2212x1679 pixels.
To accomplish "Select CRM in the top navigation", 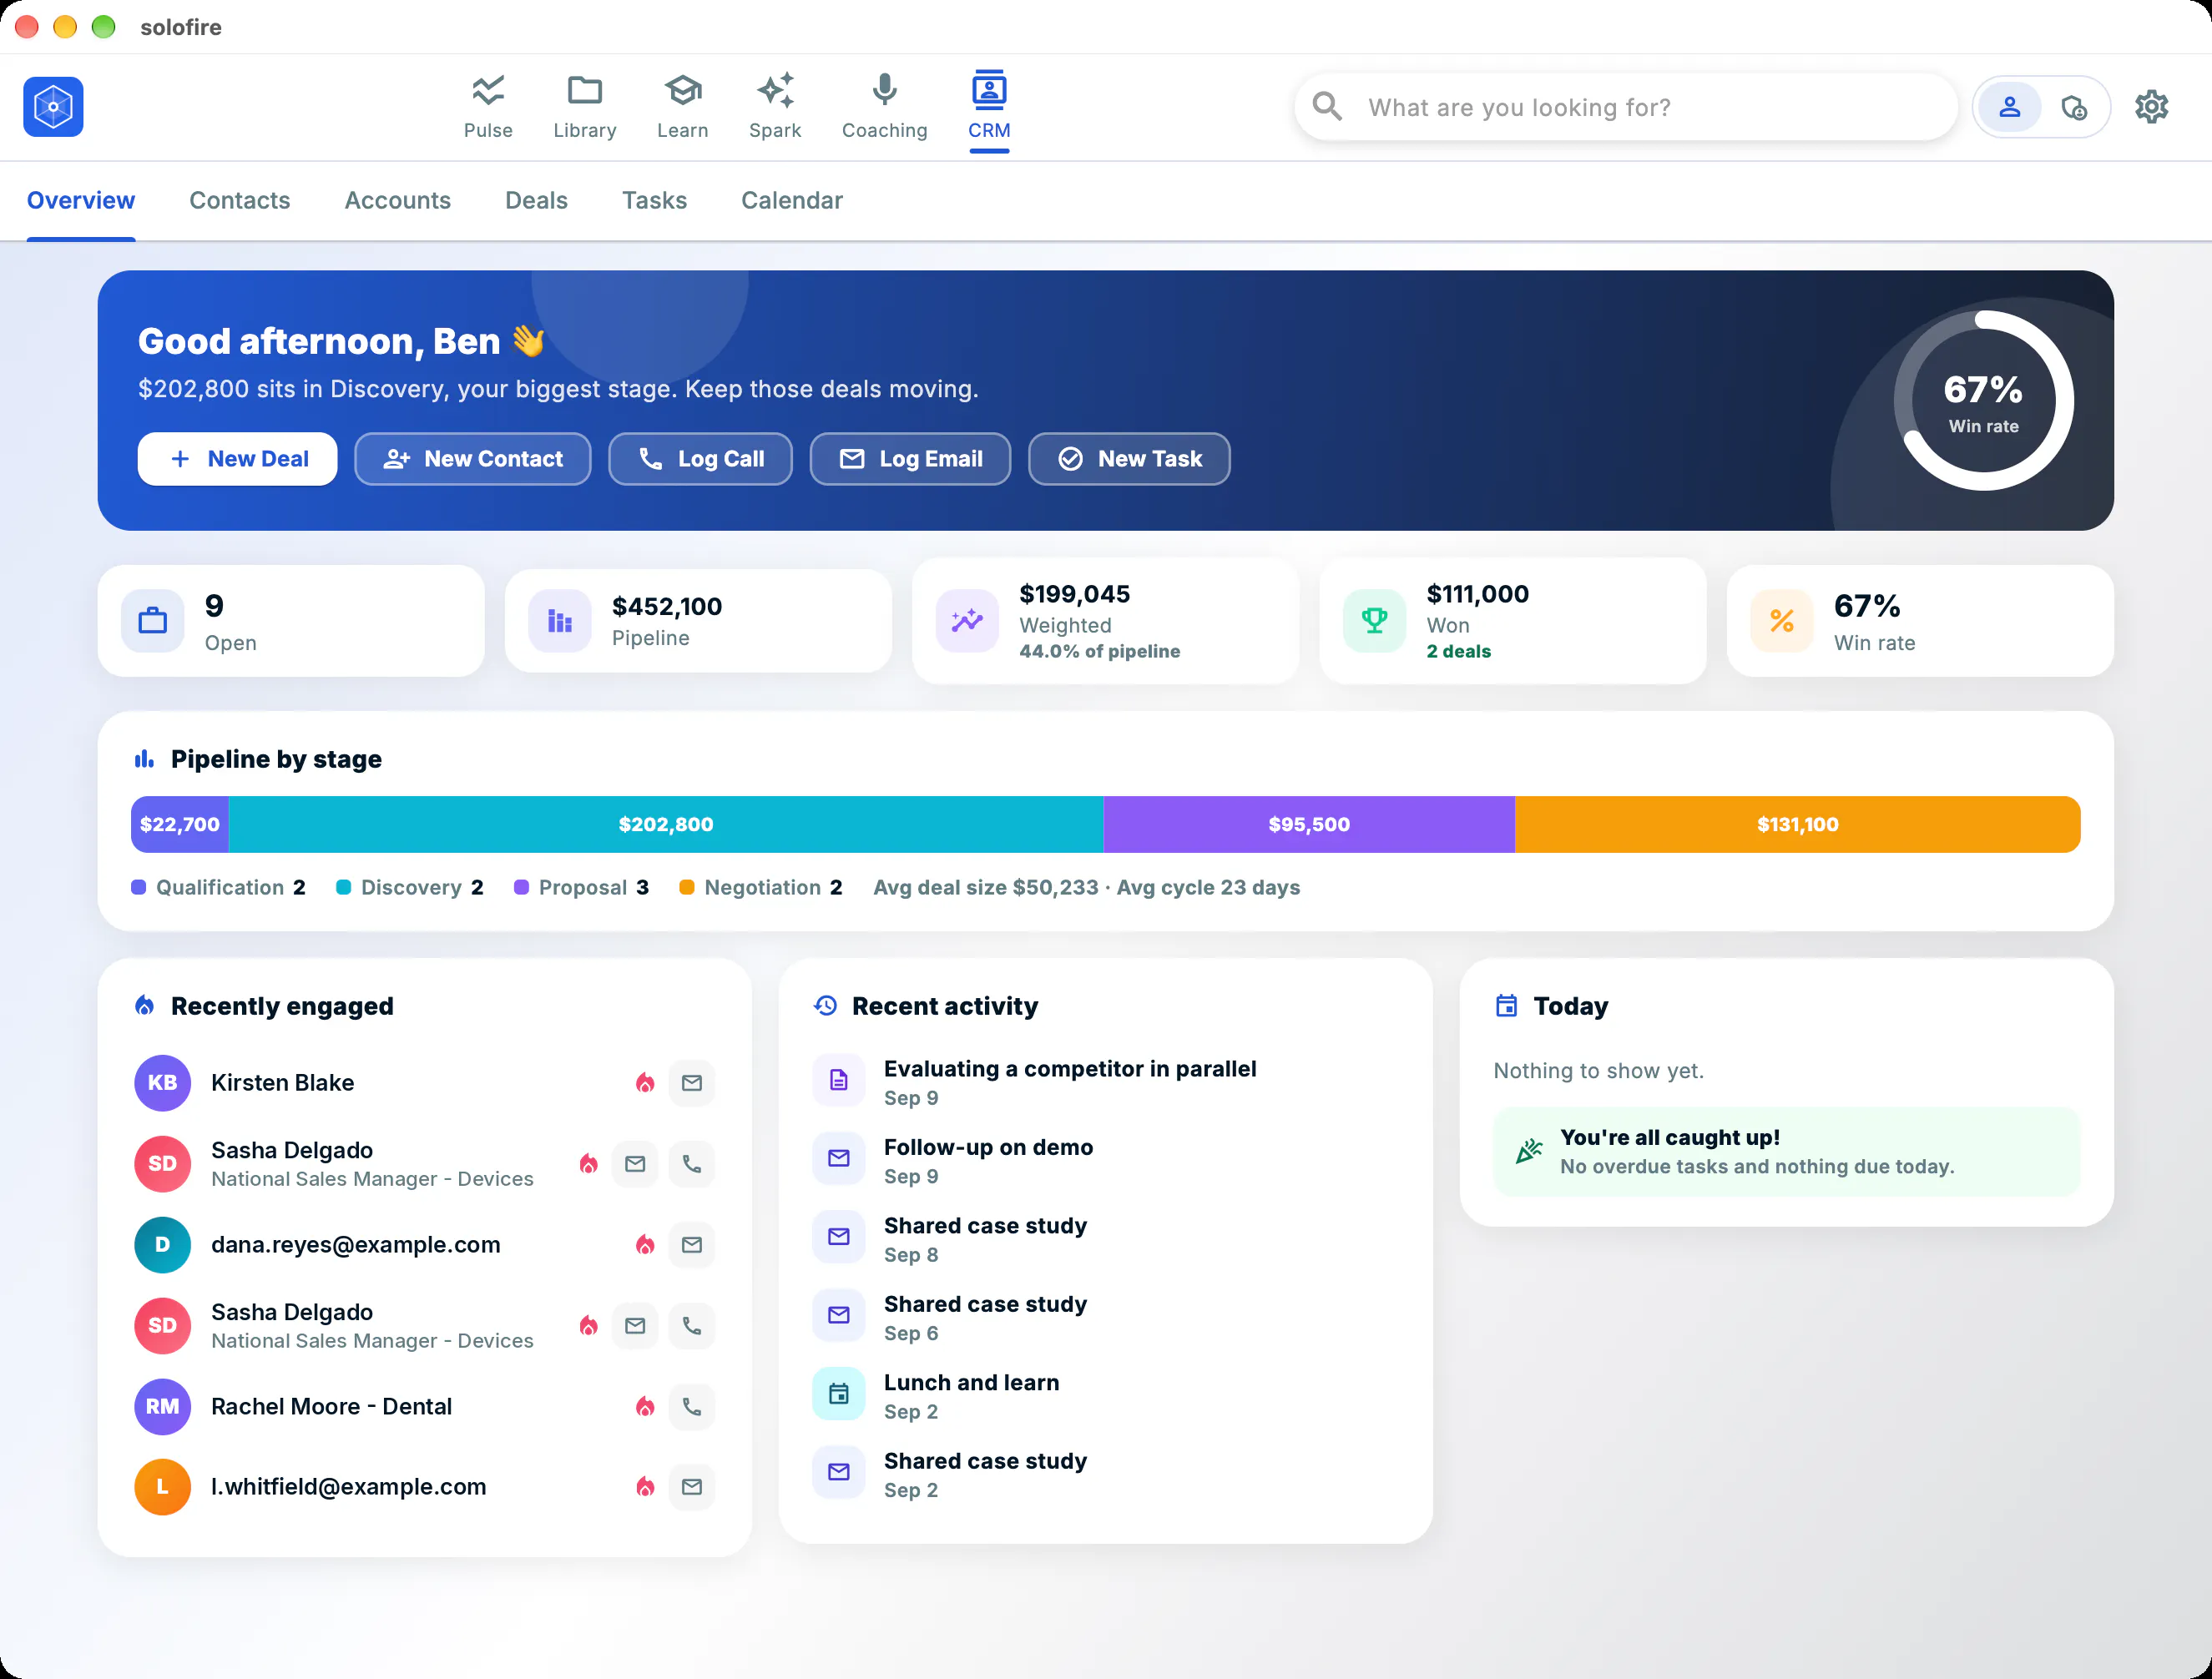I will pyautogui.click(x=989, y=106).
